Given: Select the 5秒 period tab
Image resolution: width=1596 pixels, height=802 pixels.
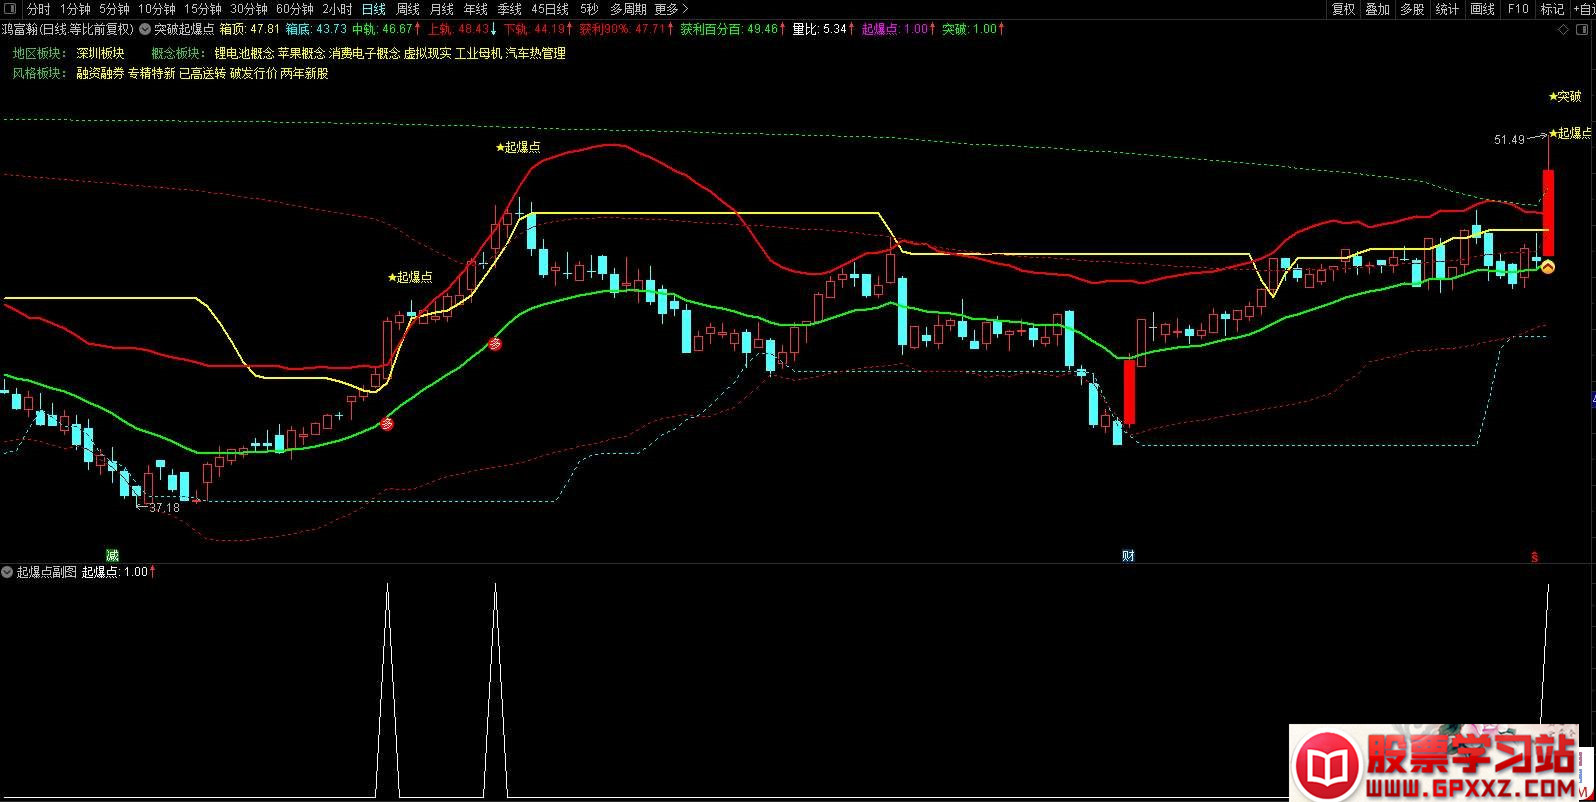Looking at the screenshot, I should pos(589,9).
